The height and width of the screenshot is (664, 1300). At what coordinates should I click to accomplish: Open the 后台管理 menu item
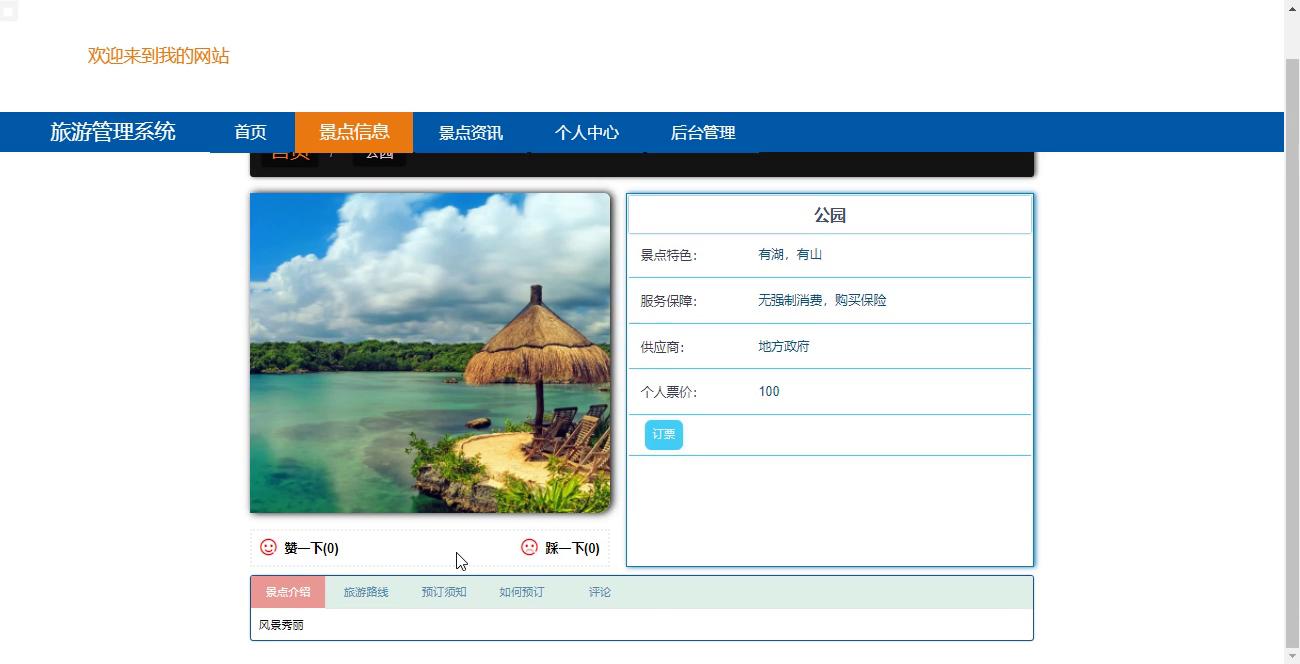[x=702, y=132]
